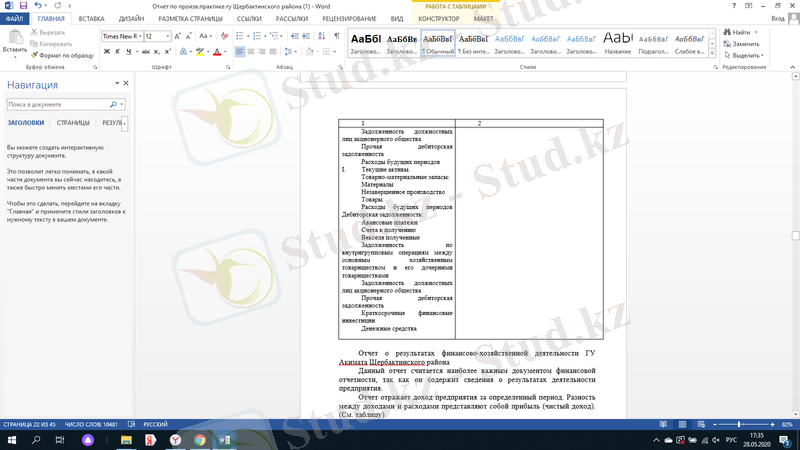
Task: Toggle italic (К) formatting
Action: point(117,52)
